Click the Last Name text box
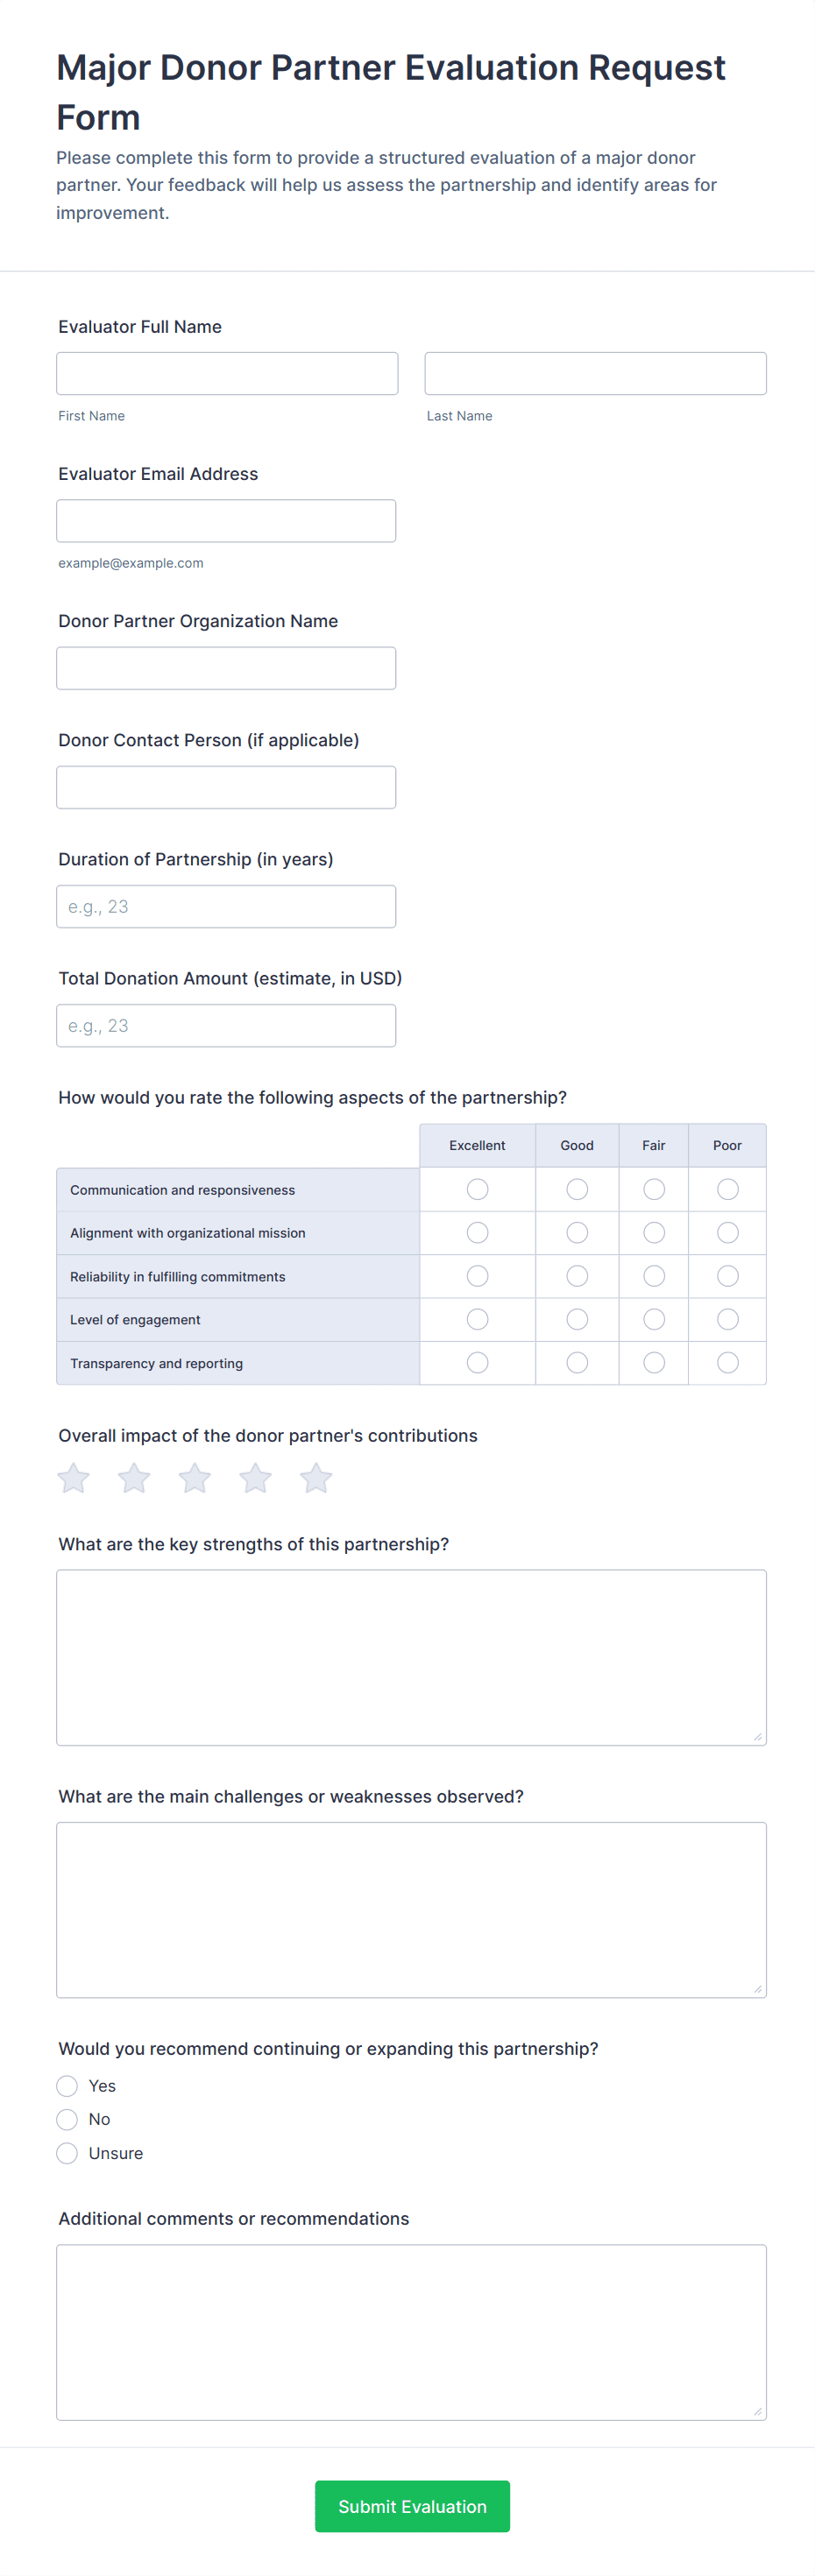 (x=595, y=373)
